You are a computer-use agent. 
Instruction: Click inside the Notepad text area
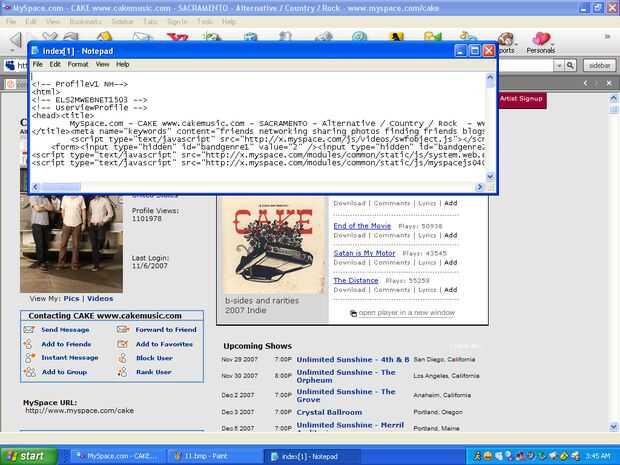coord(258,127)
